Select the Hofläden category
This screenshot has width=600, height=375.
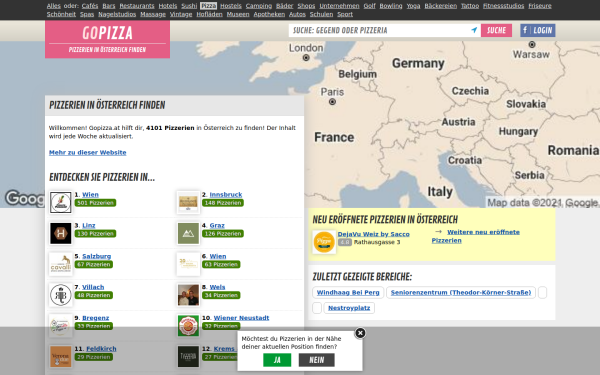click(x=209, y=14)
